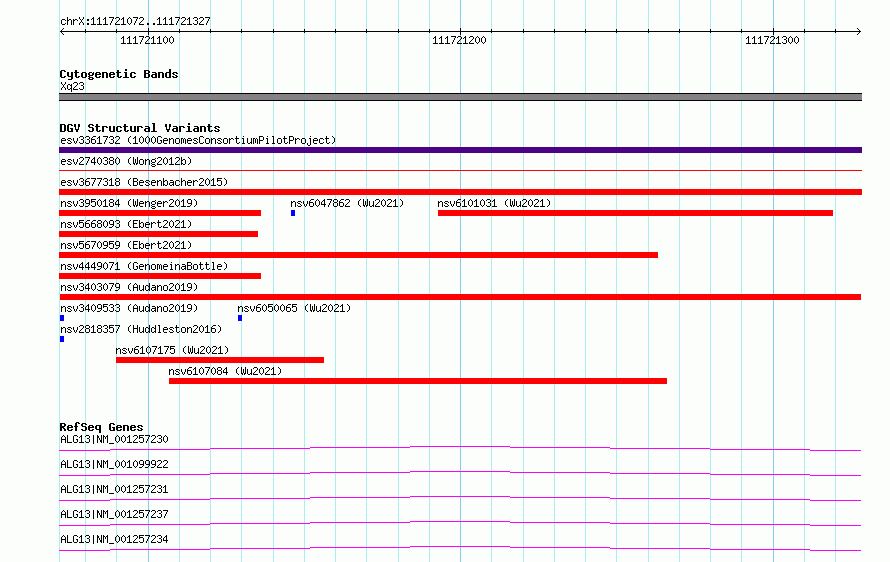The width and height of the screenshot is (890, 562).
Task: Open the esv2740380 (Wong2012b) label
Action: pos(126,161)
